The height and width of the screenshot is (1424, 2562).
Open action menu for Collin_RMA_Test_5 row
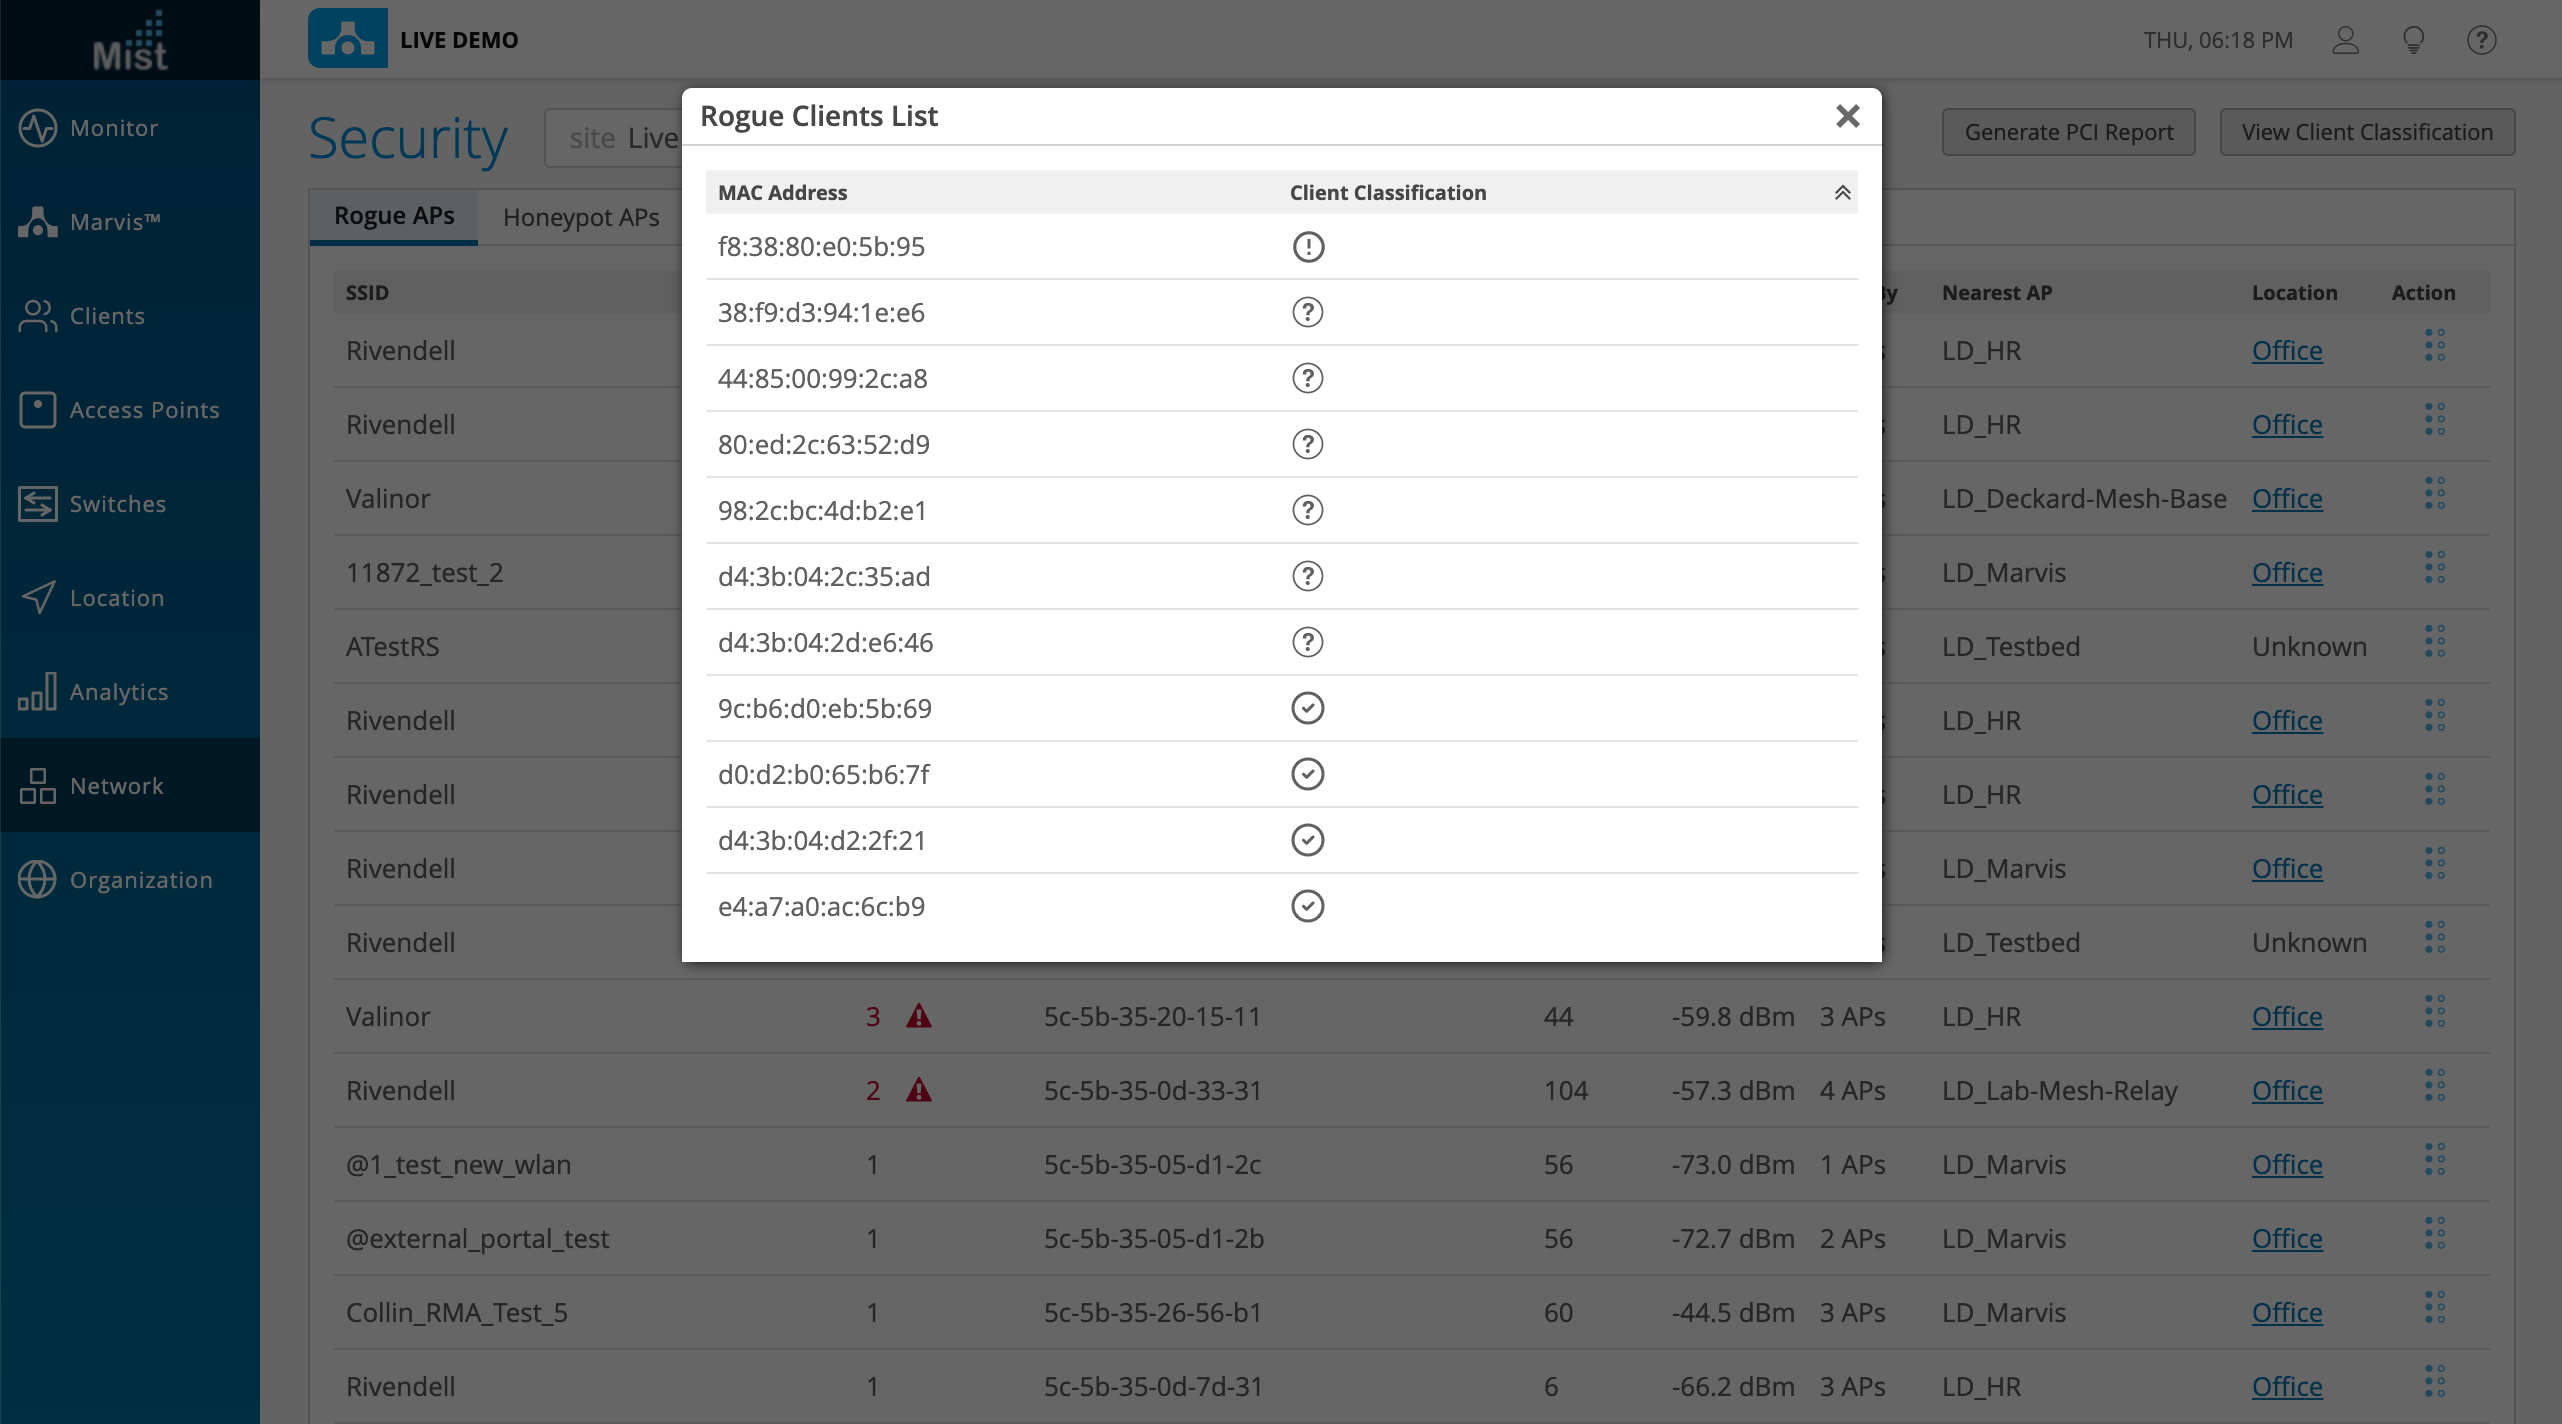click(2434, 1308)
